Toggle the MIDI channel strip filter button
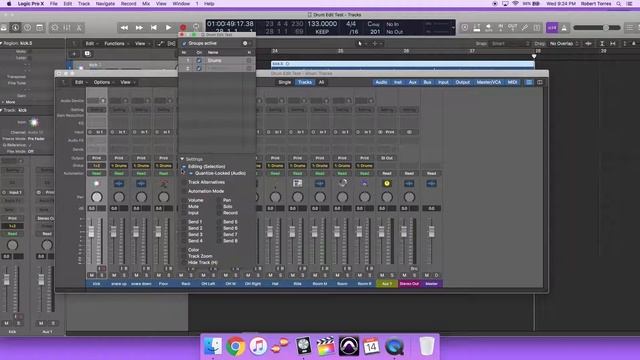This screenshot has width=640, height=360. click(512, 82)
